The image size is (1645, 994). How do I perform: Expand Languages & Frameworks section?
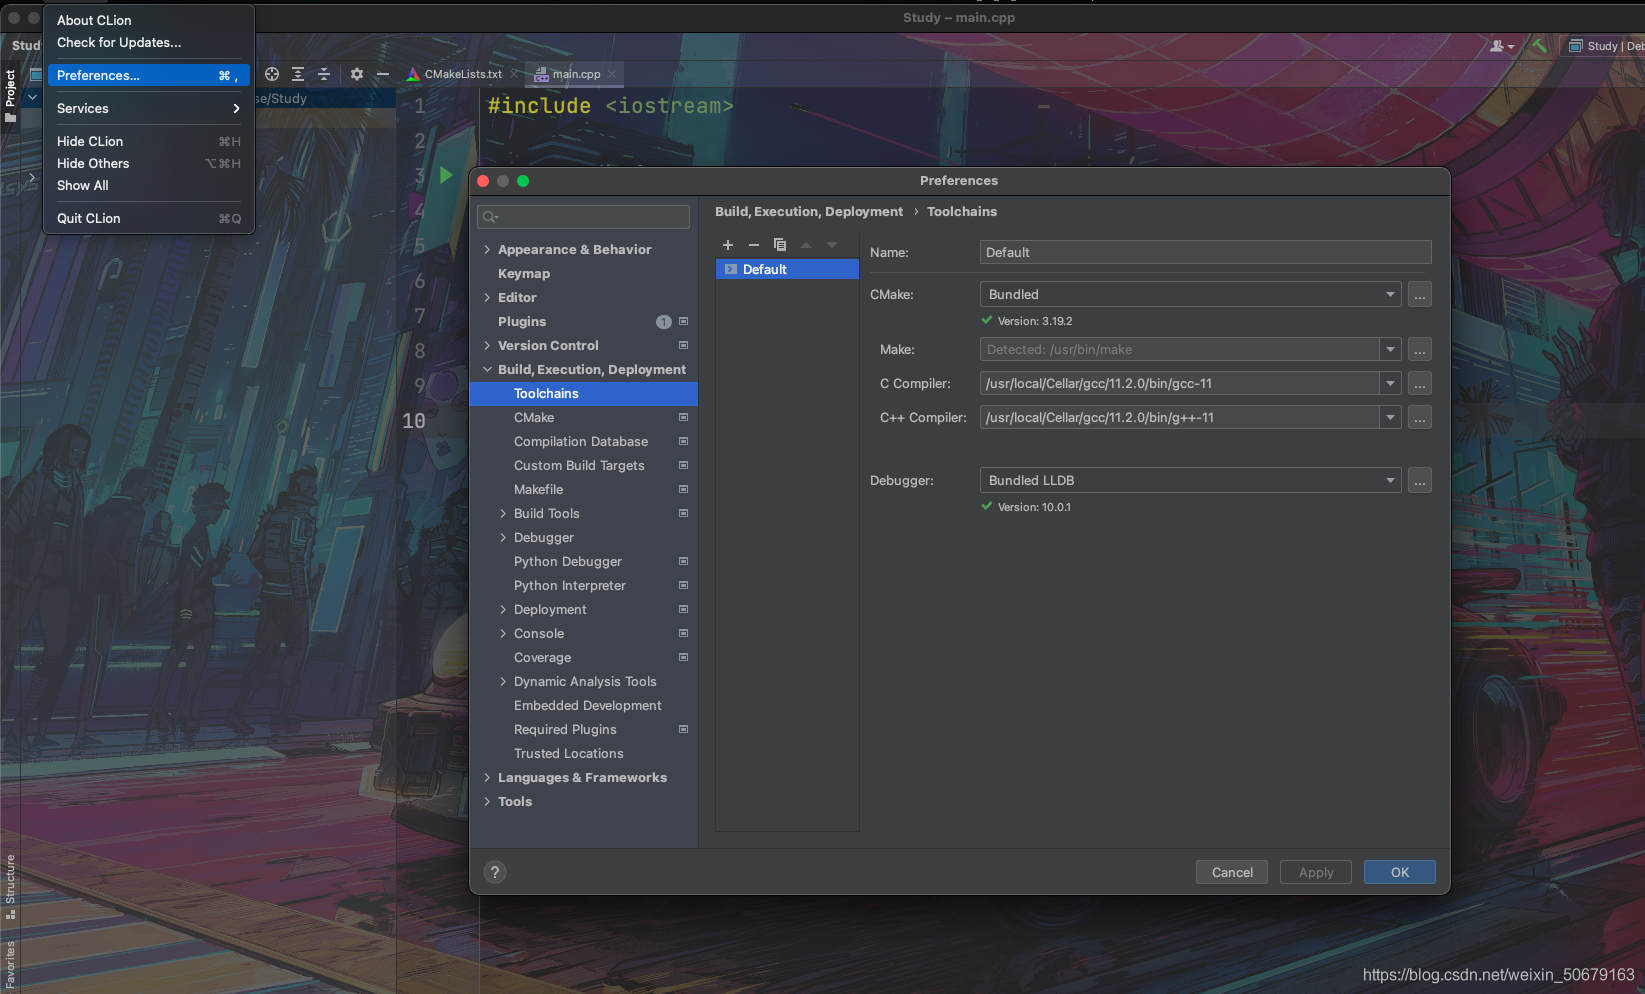coord(487,777)
